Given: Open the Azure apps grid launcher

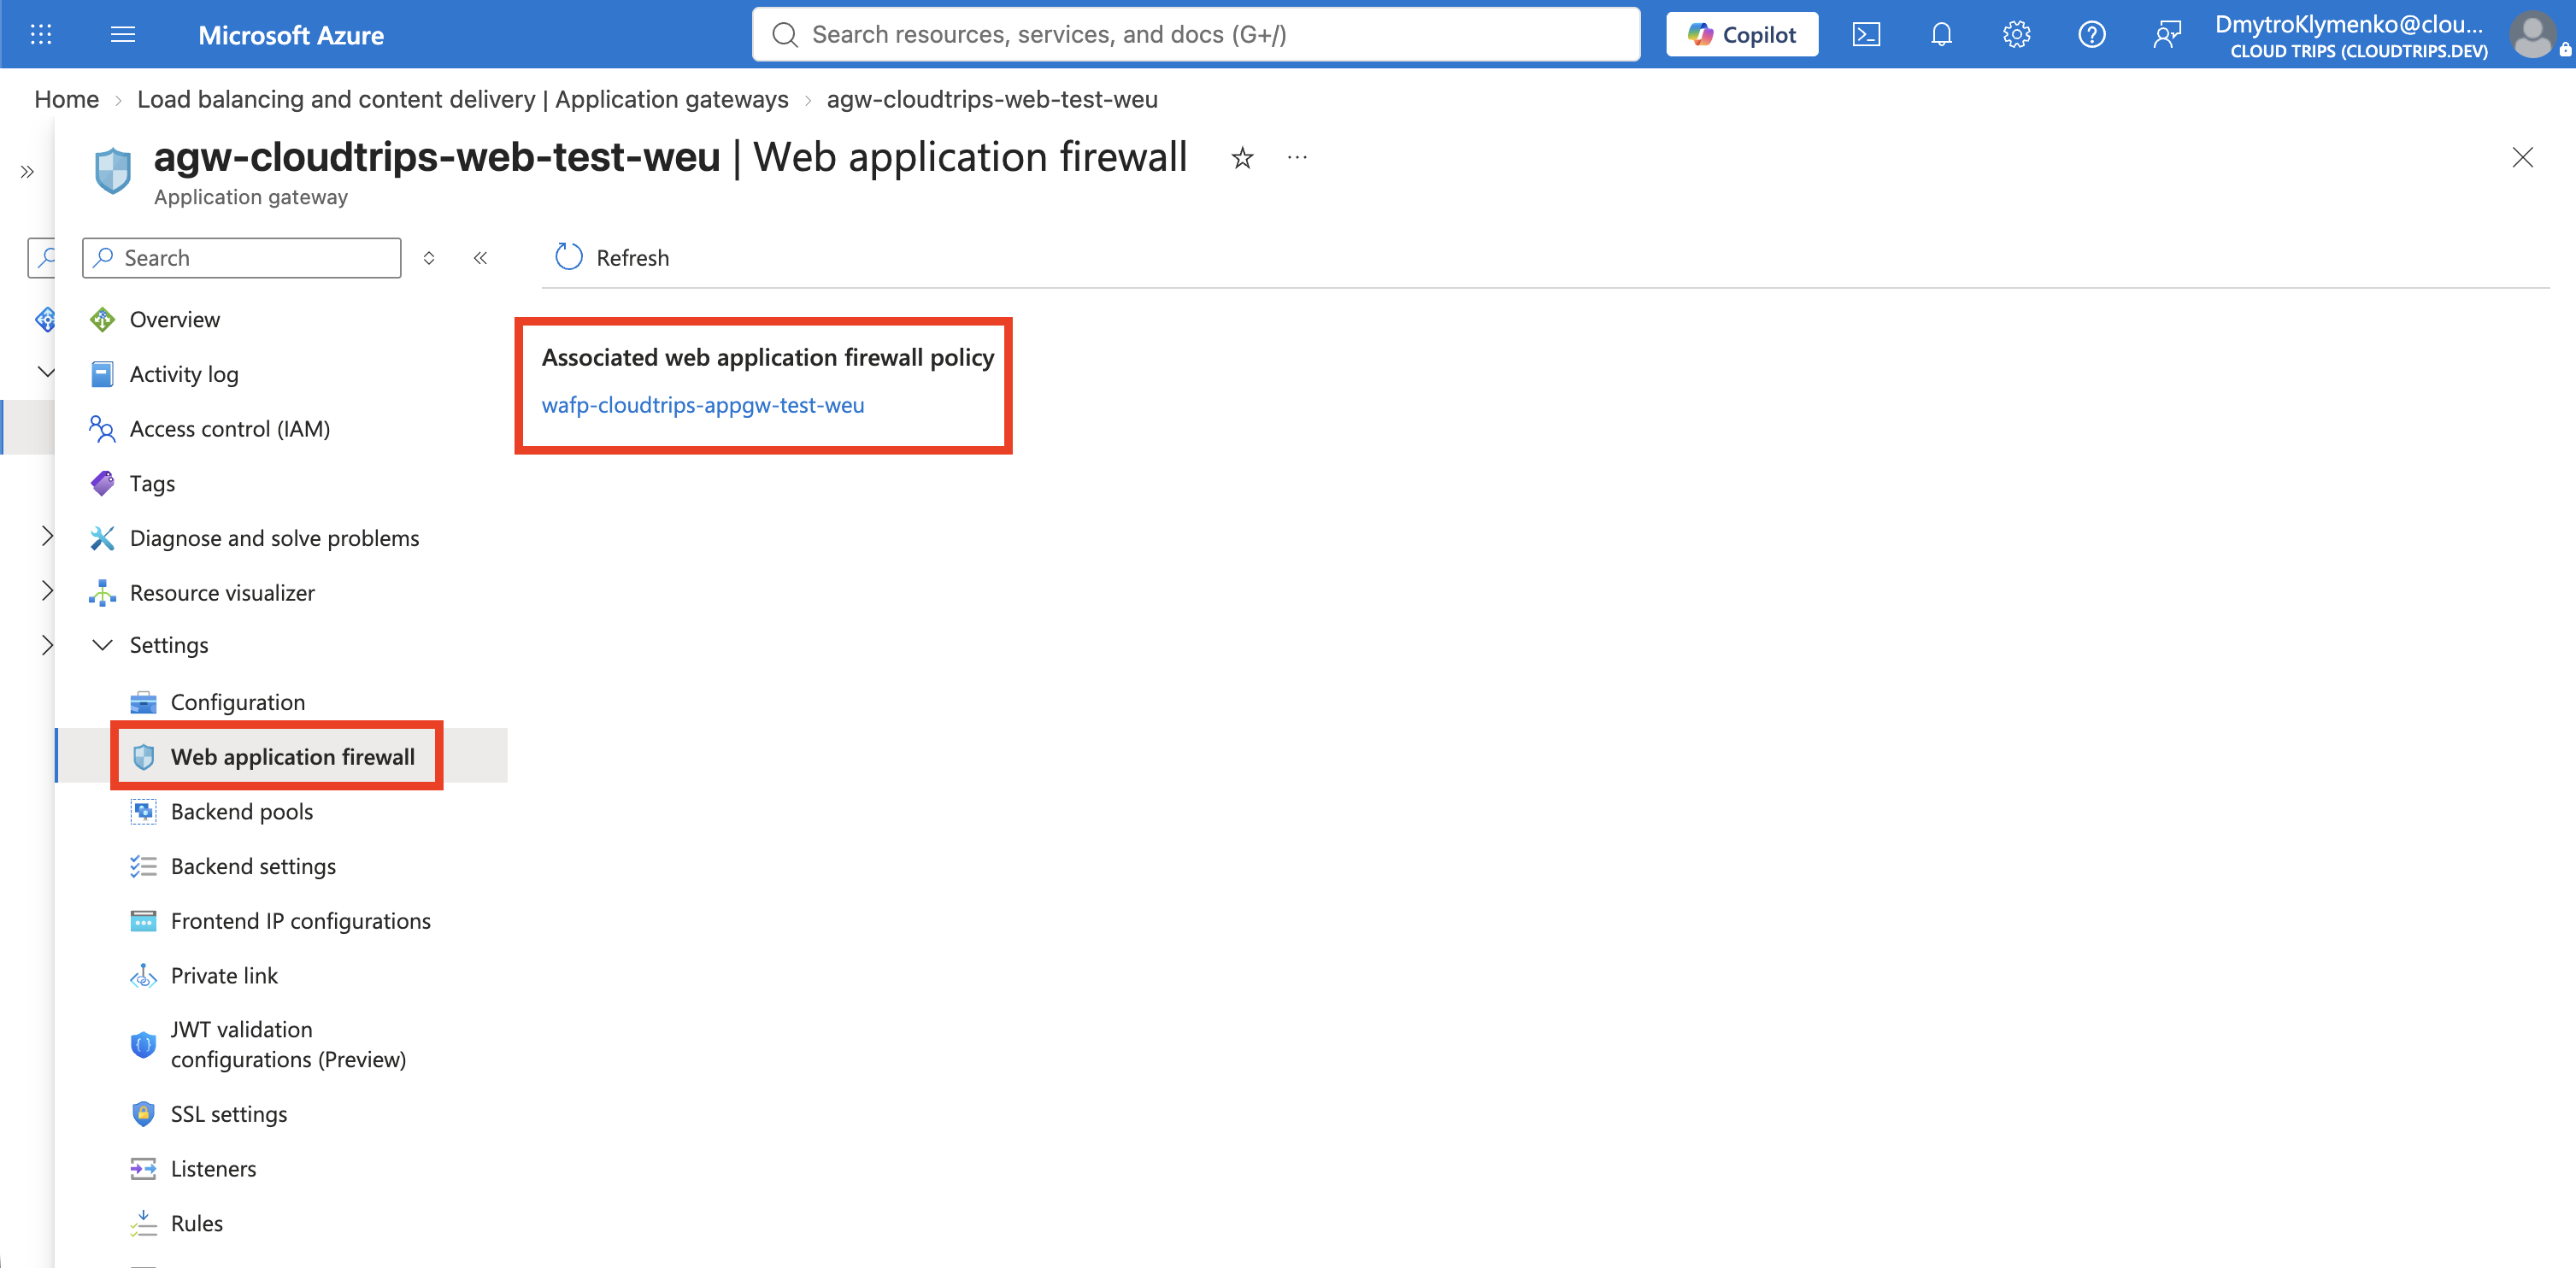Looking at the screenshot, I should pyautogui.click(x=41, y=35).
